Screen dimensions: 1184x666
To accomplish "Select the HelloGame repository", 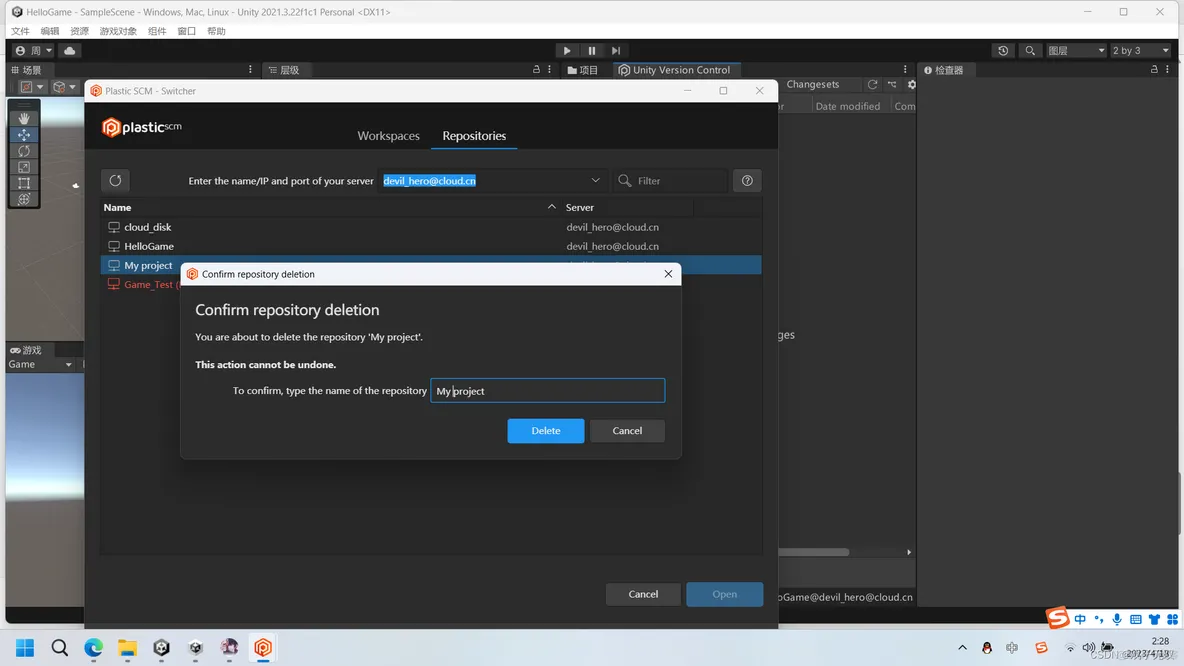I will click(430, 246).
